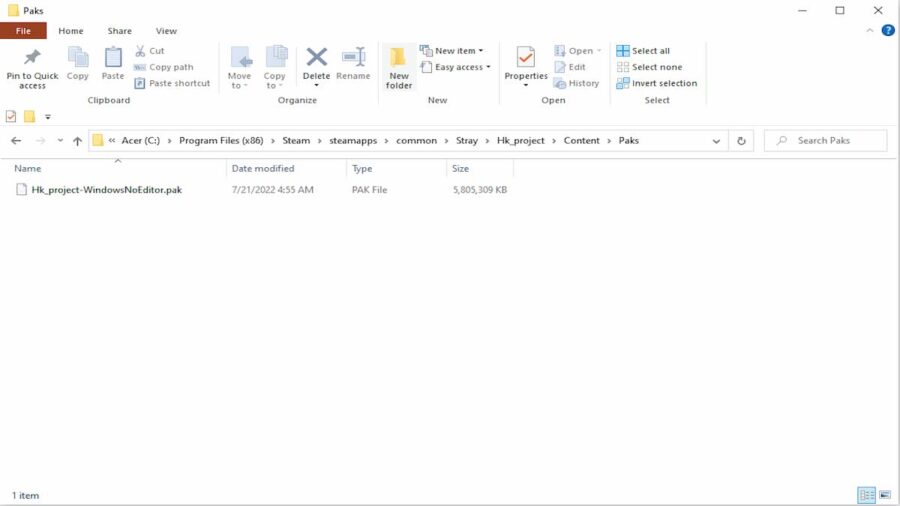Click Select none
This screenshot has height=506, width=900.
[649, 67]
